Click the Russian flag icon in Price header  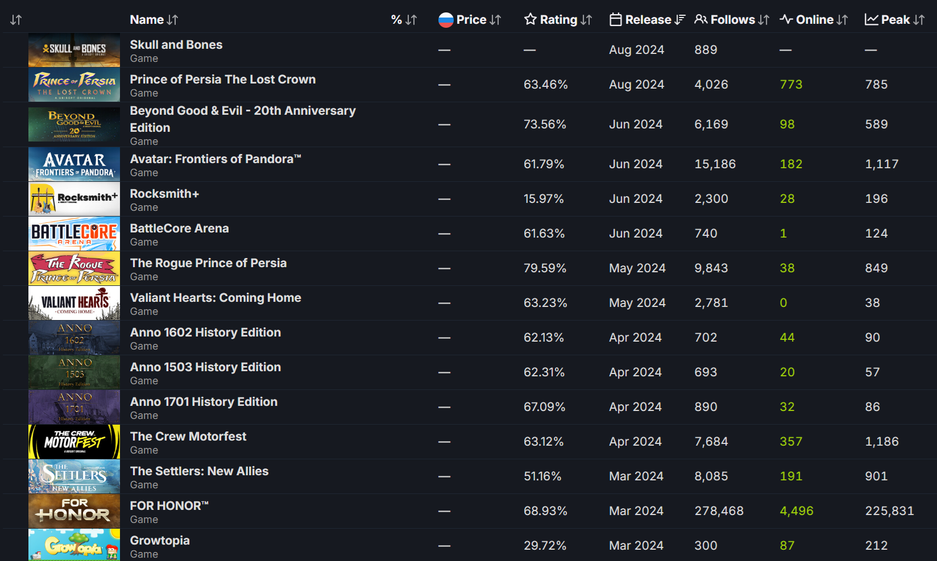click(x=446, y=20)
